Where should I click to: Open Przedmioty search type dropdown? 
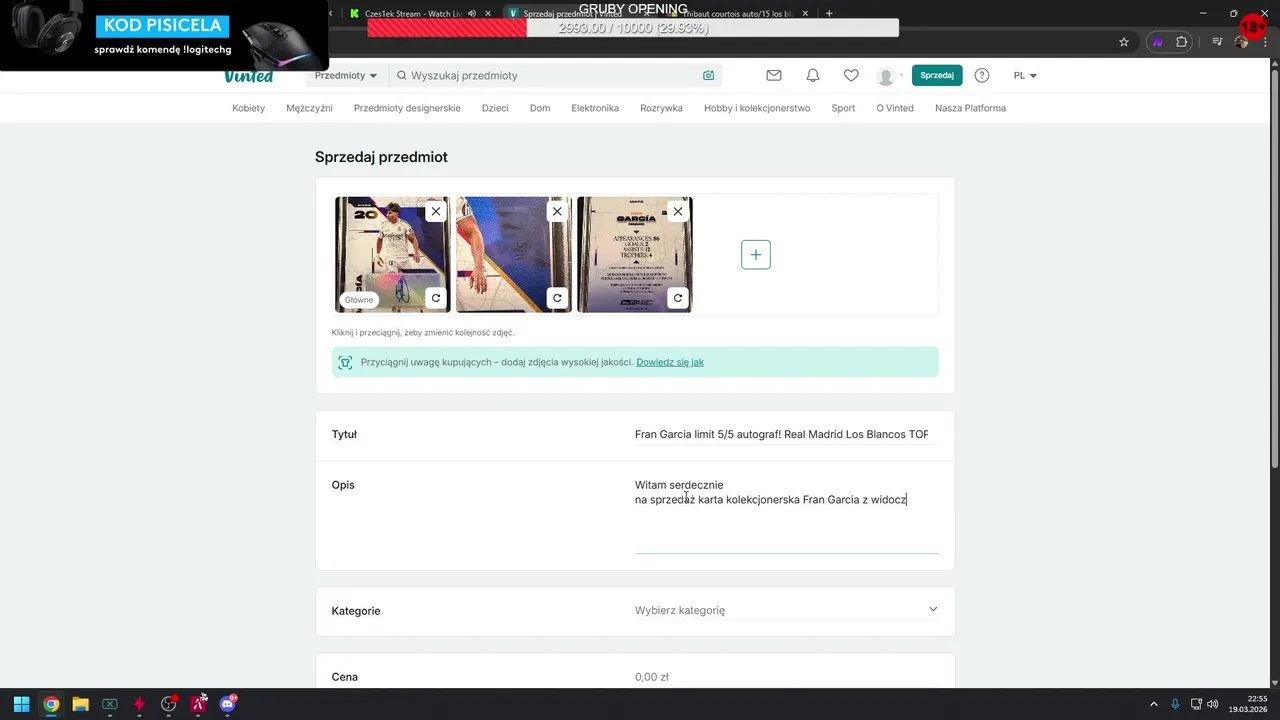(x=346, y=75)
